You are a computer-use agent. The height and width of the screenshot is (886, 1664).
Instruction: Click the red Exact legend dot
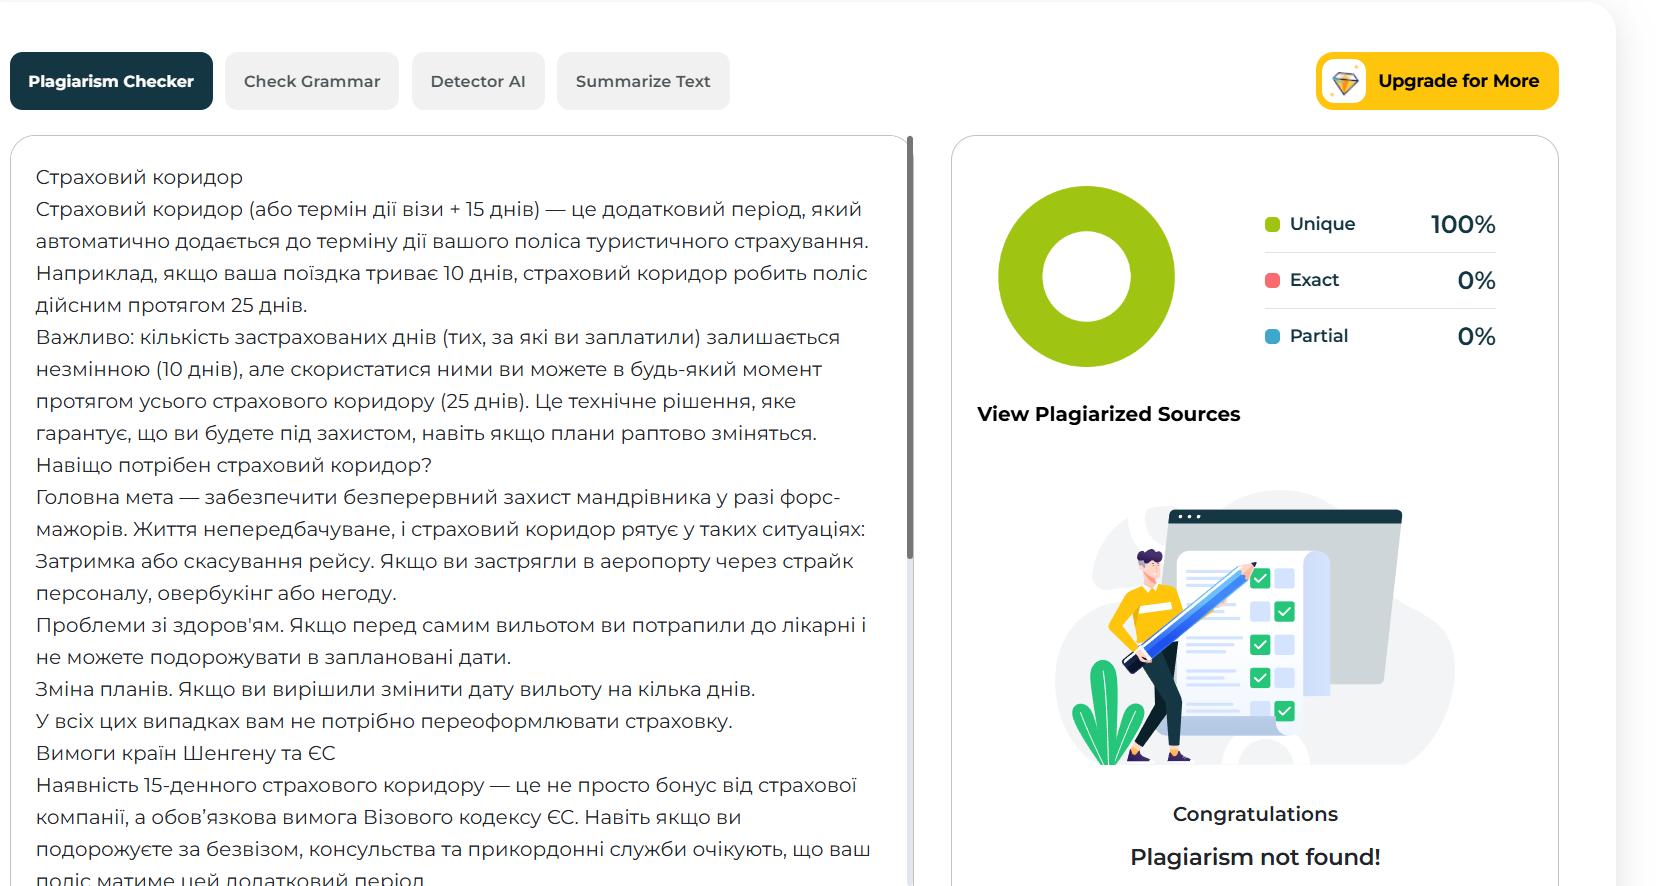[1272, 280]
